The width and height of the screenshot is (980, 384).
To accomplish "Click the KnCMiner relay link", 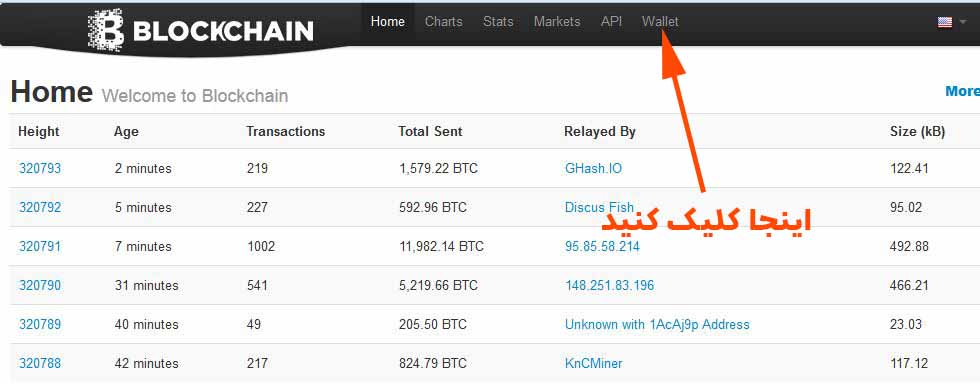I will pyautogui.click(x=593, y=363).
